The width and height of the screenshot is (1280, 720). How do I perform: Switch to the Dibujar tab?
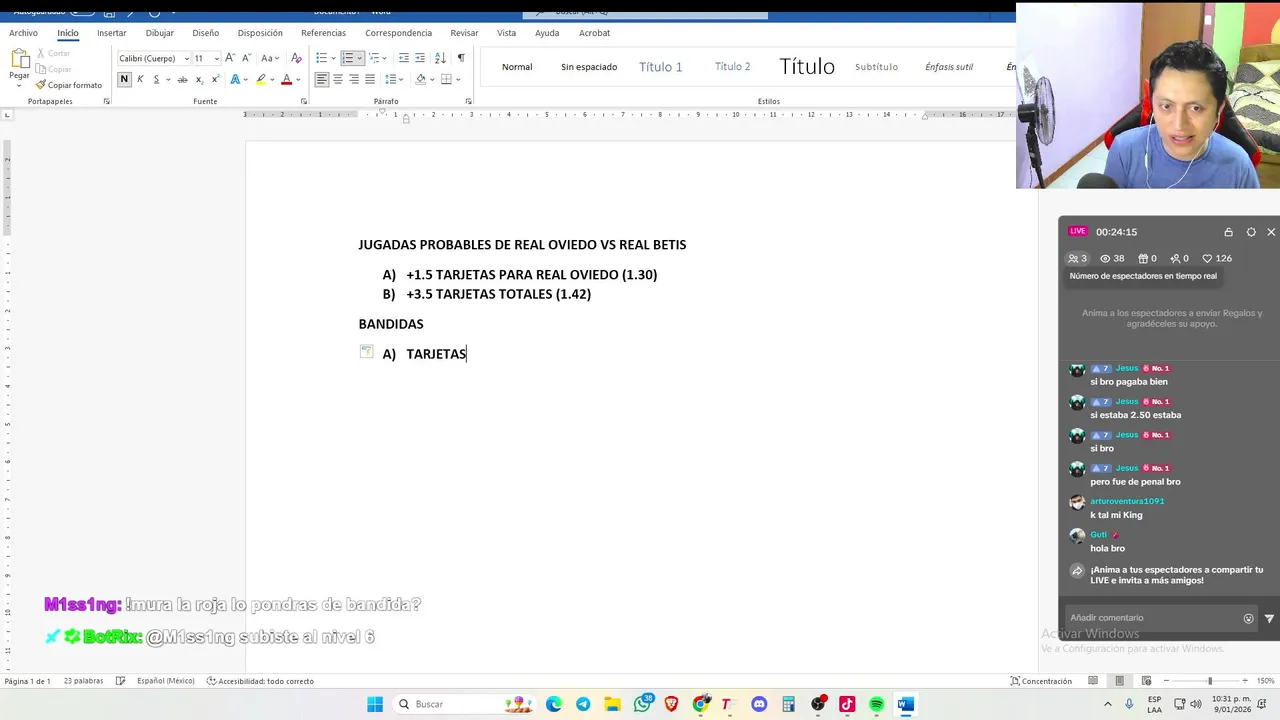click(x=160, y=33)
